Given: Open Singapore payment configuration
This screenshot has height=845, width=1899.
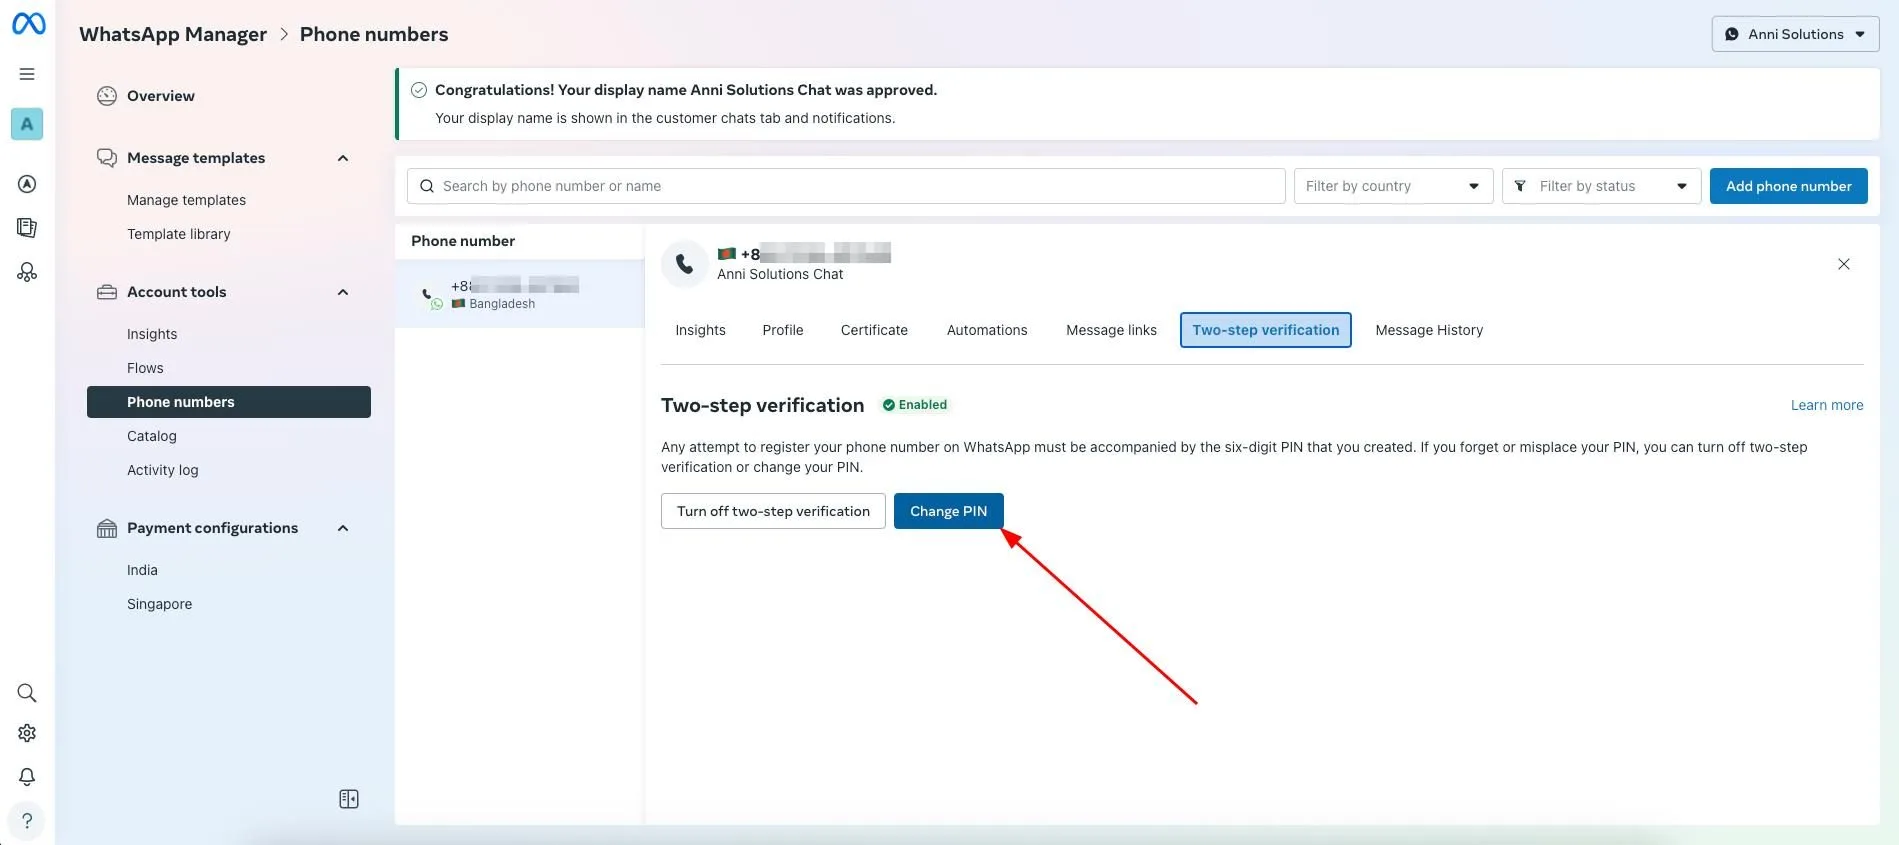Looking at the screenshot, I should 159,604.
